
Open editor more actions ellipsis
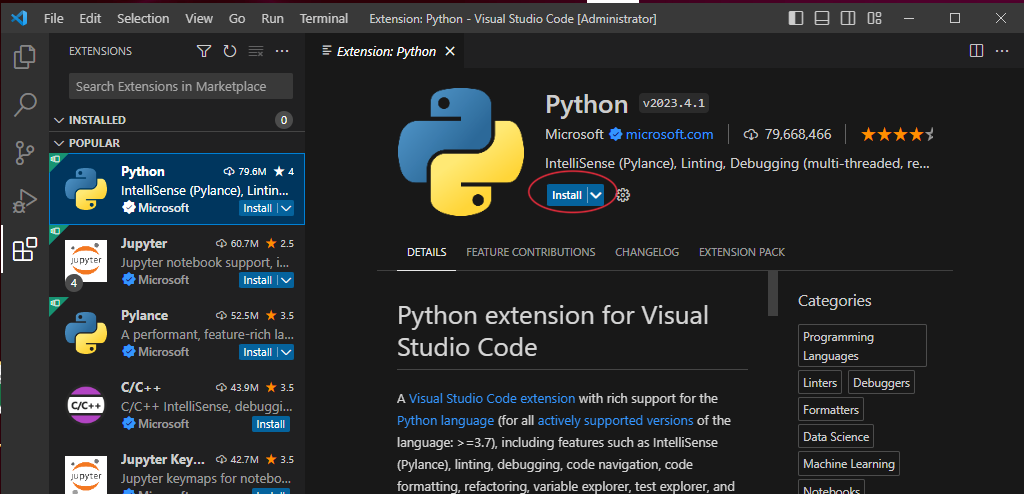(x=1002, y=51)
